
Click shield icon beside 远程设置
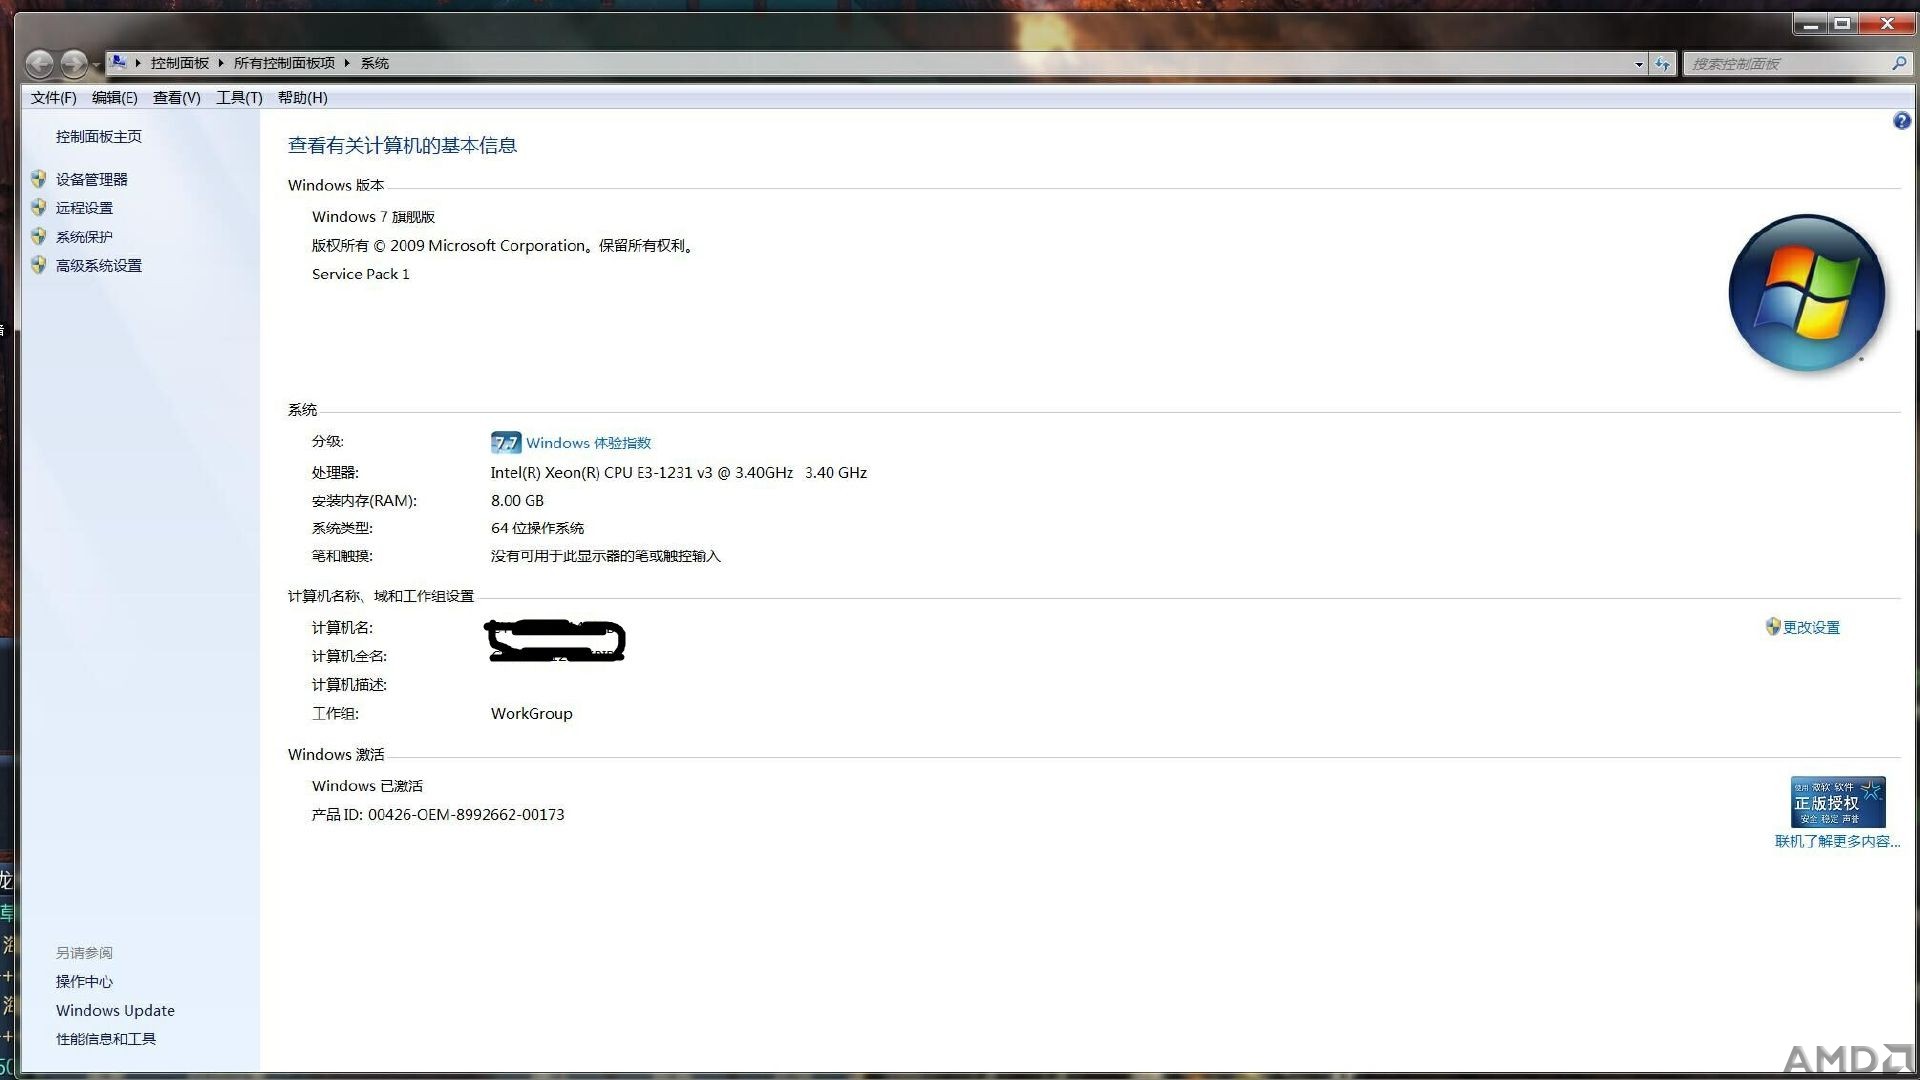(x=38, y=207)
